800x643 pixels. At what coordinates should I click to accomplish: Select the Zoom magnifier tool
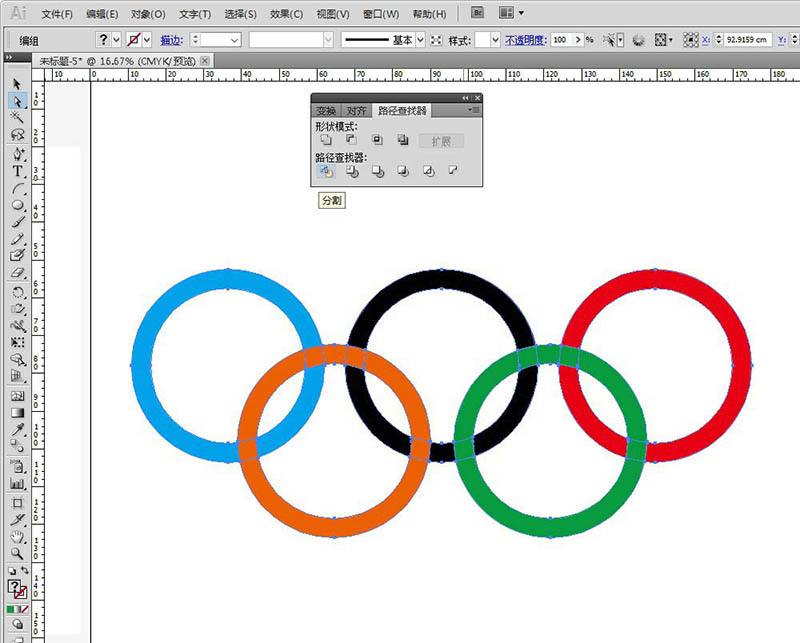pos(18,554)
